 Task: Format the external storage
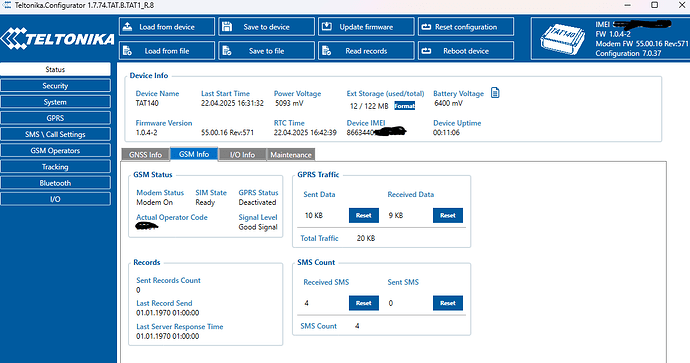[404, 106]
